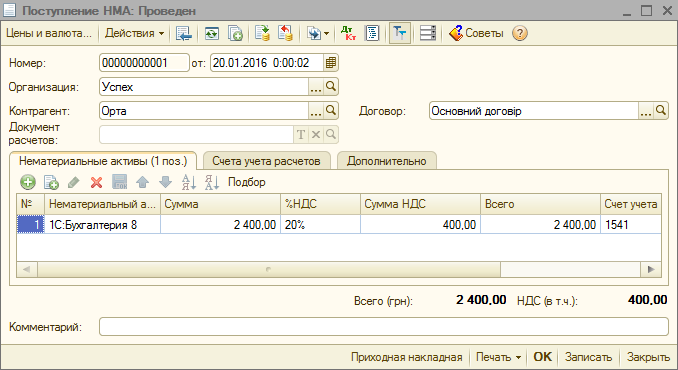The image size is (678, 370).
Task: Open Подбор selection
Action: (246, 182)
